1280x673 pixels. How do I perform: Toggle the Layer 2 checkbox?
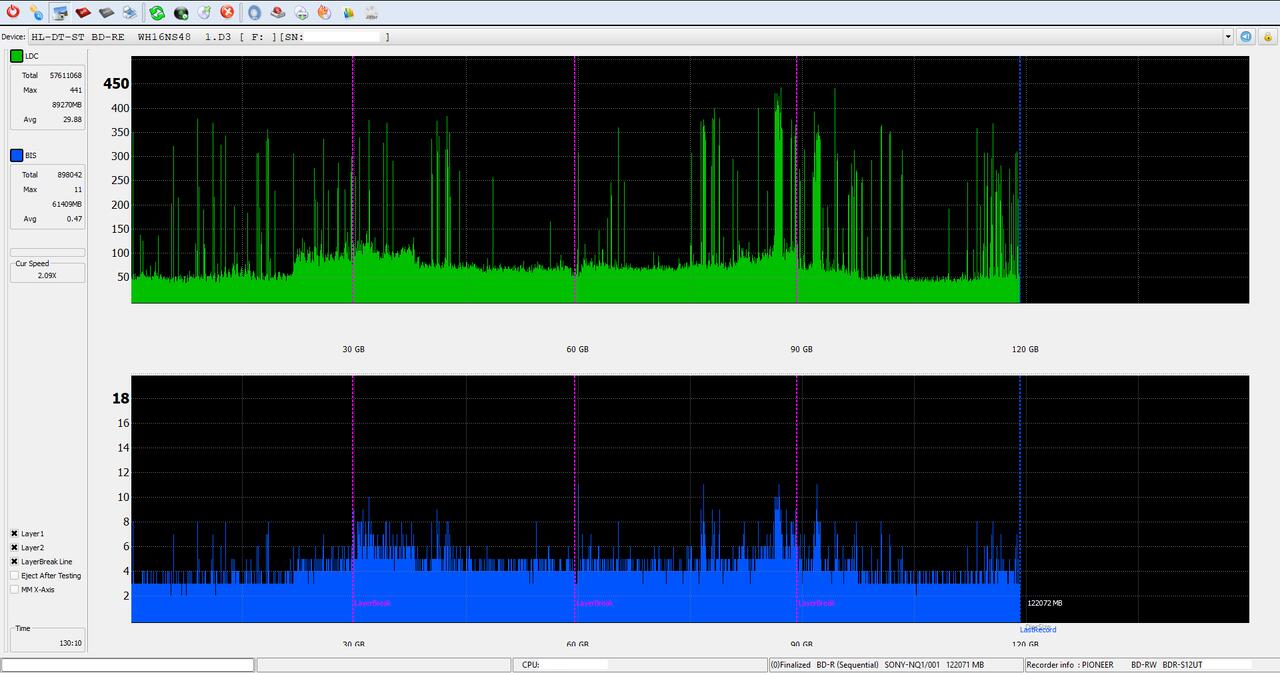(x=15, y=548)
